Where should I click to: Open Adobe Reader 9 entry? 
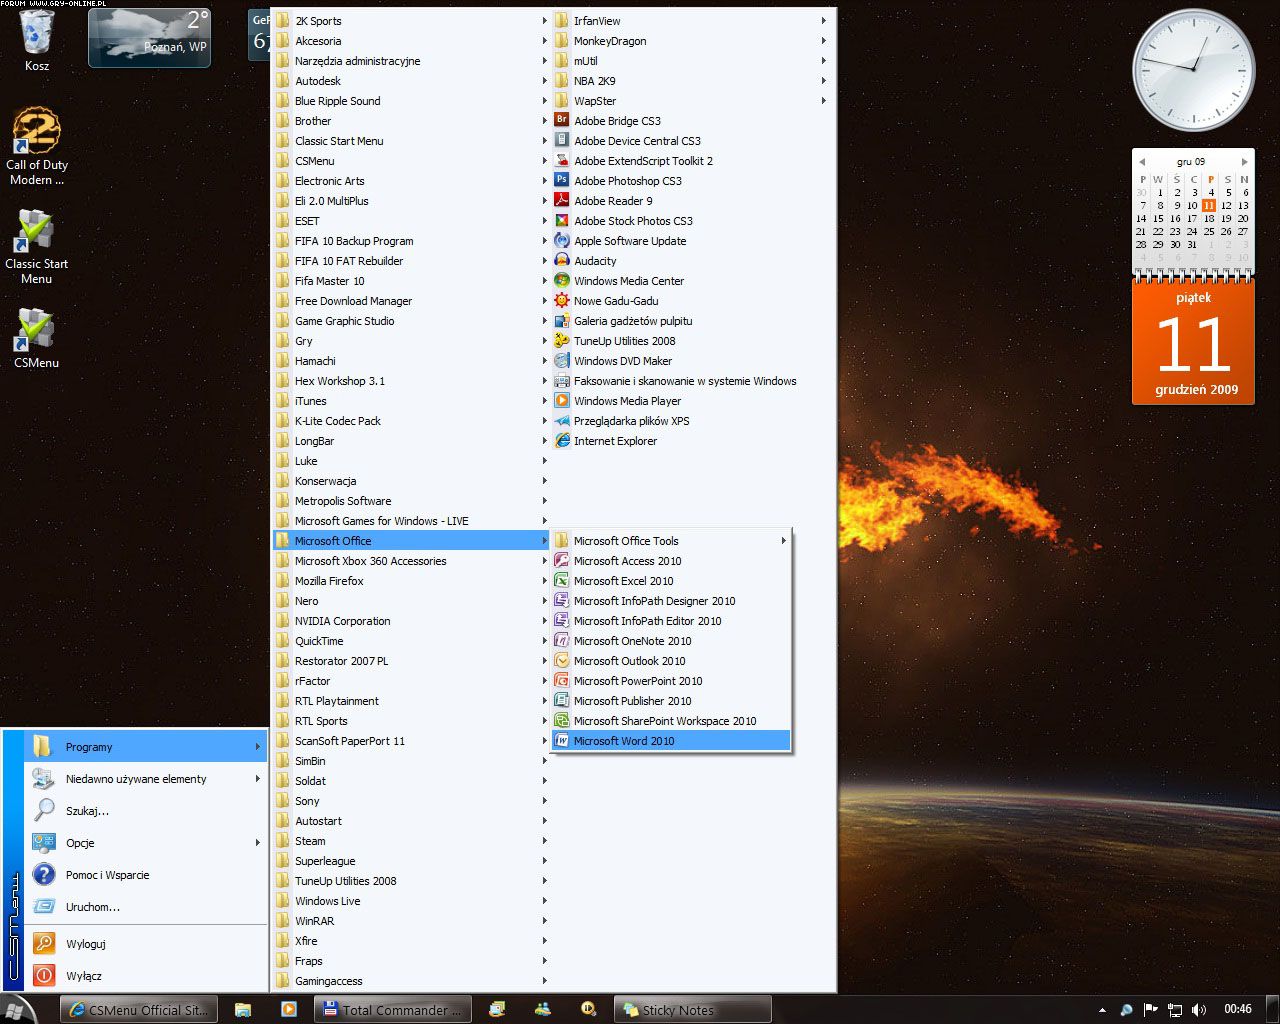click(612, 201)
